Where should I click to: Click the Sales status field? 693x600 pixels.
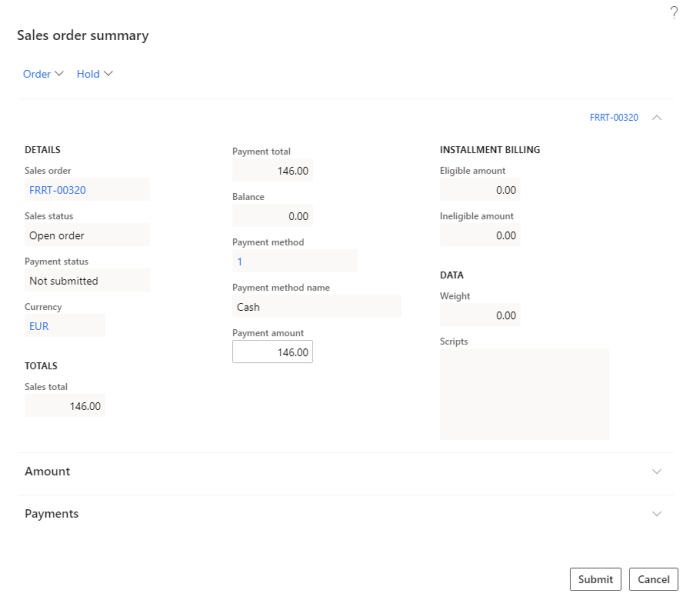(x=87, y=236)
